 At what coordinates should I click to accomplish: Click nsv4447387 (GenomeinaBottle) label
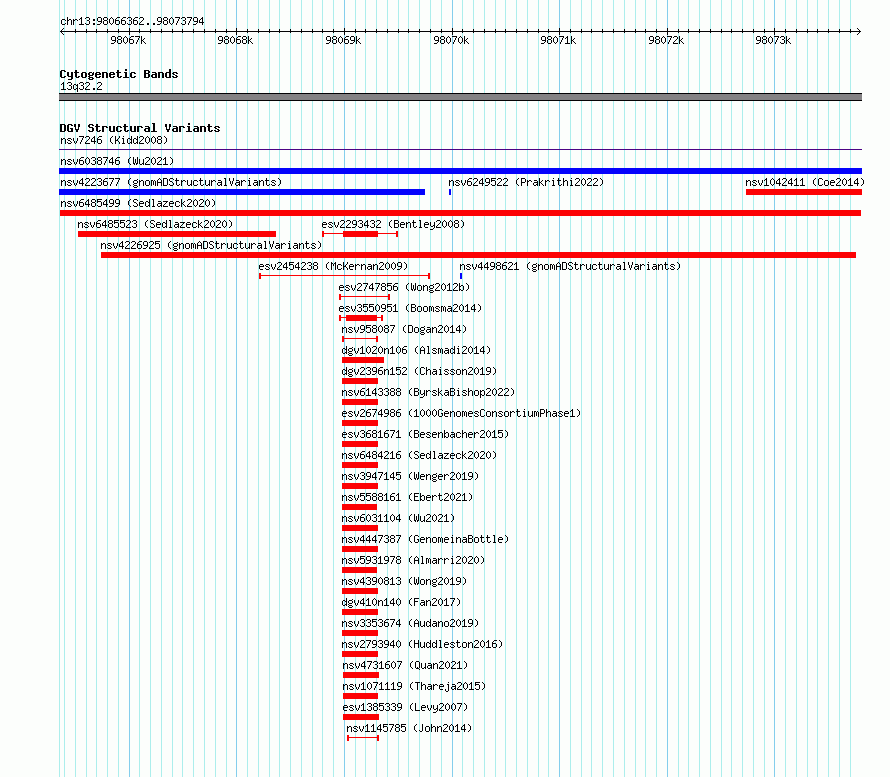point(425,539)
